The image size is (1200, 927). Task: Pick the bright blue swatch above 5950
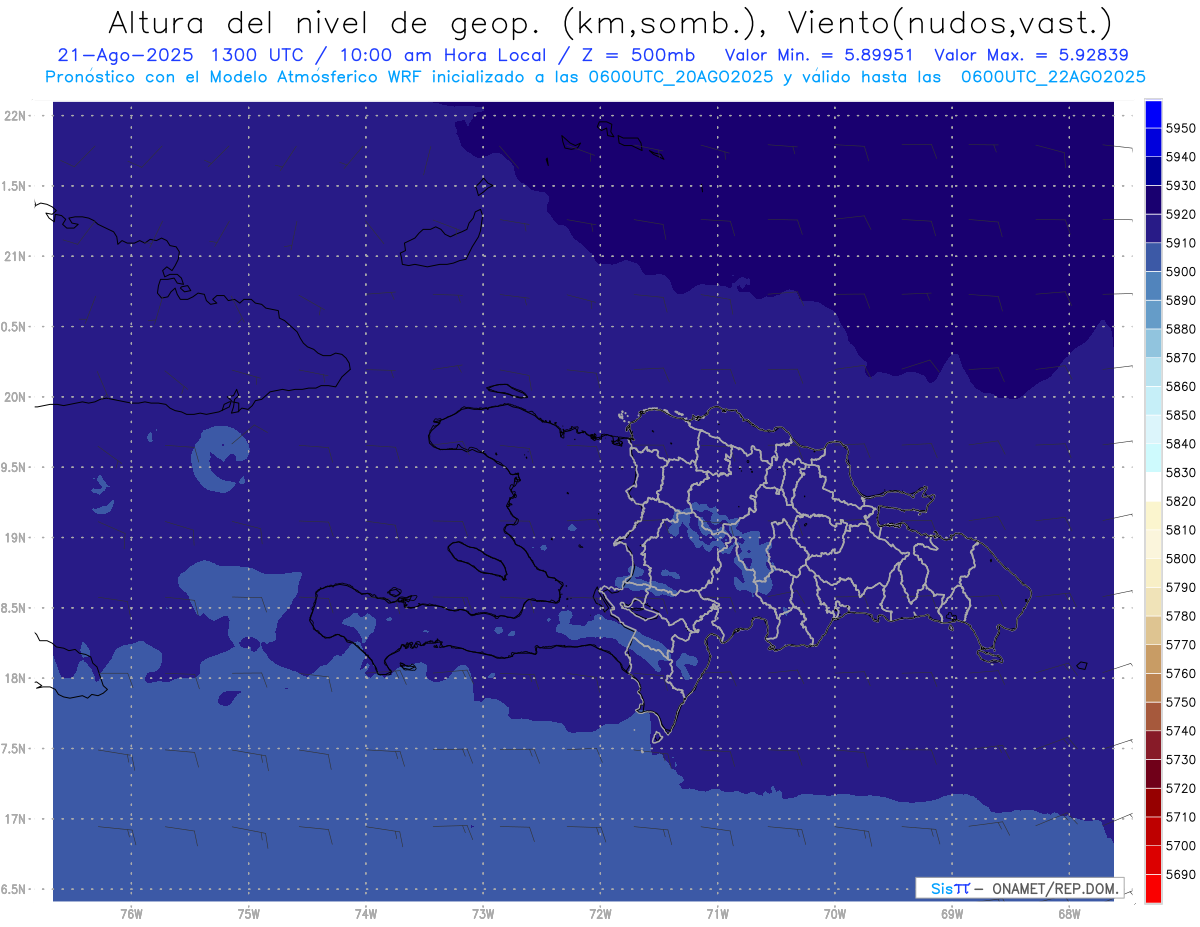(1153, 113)
